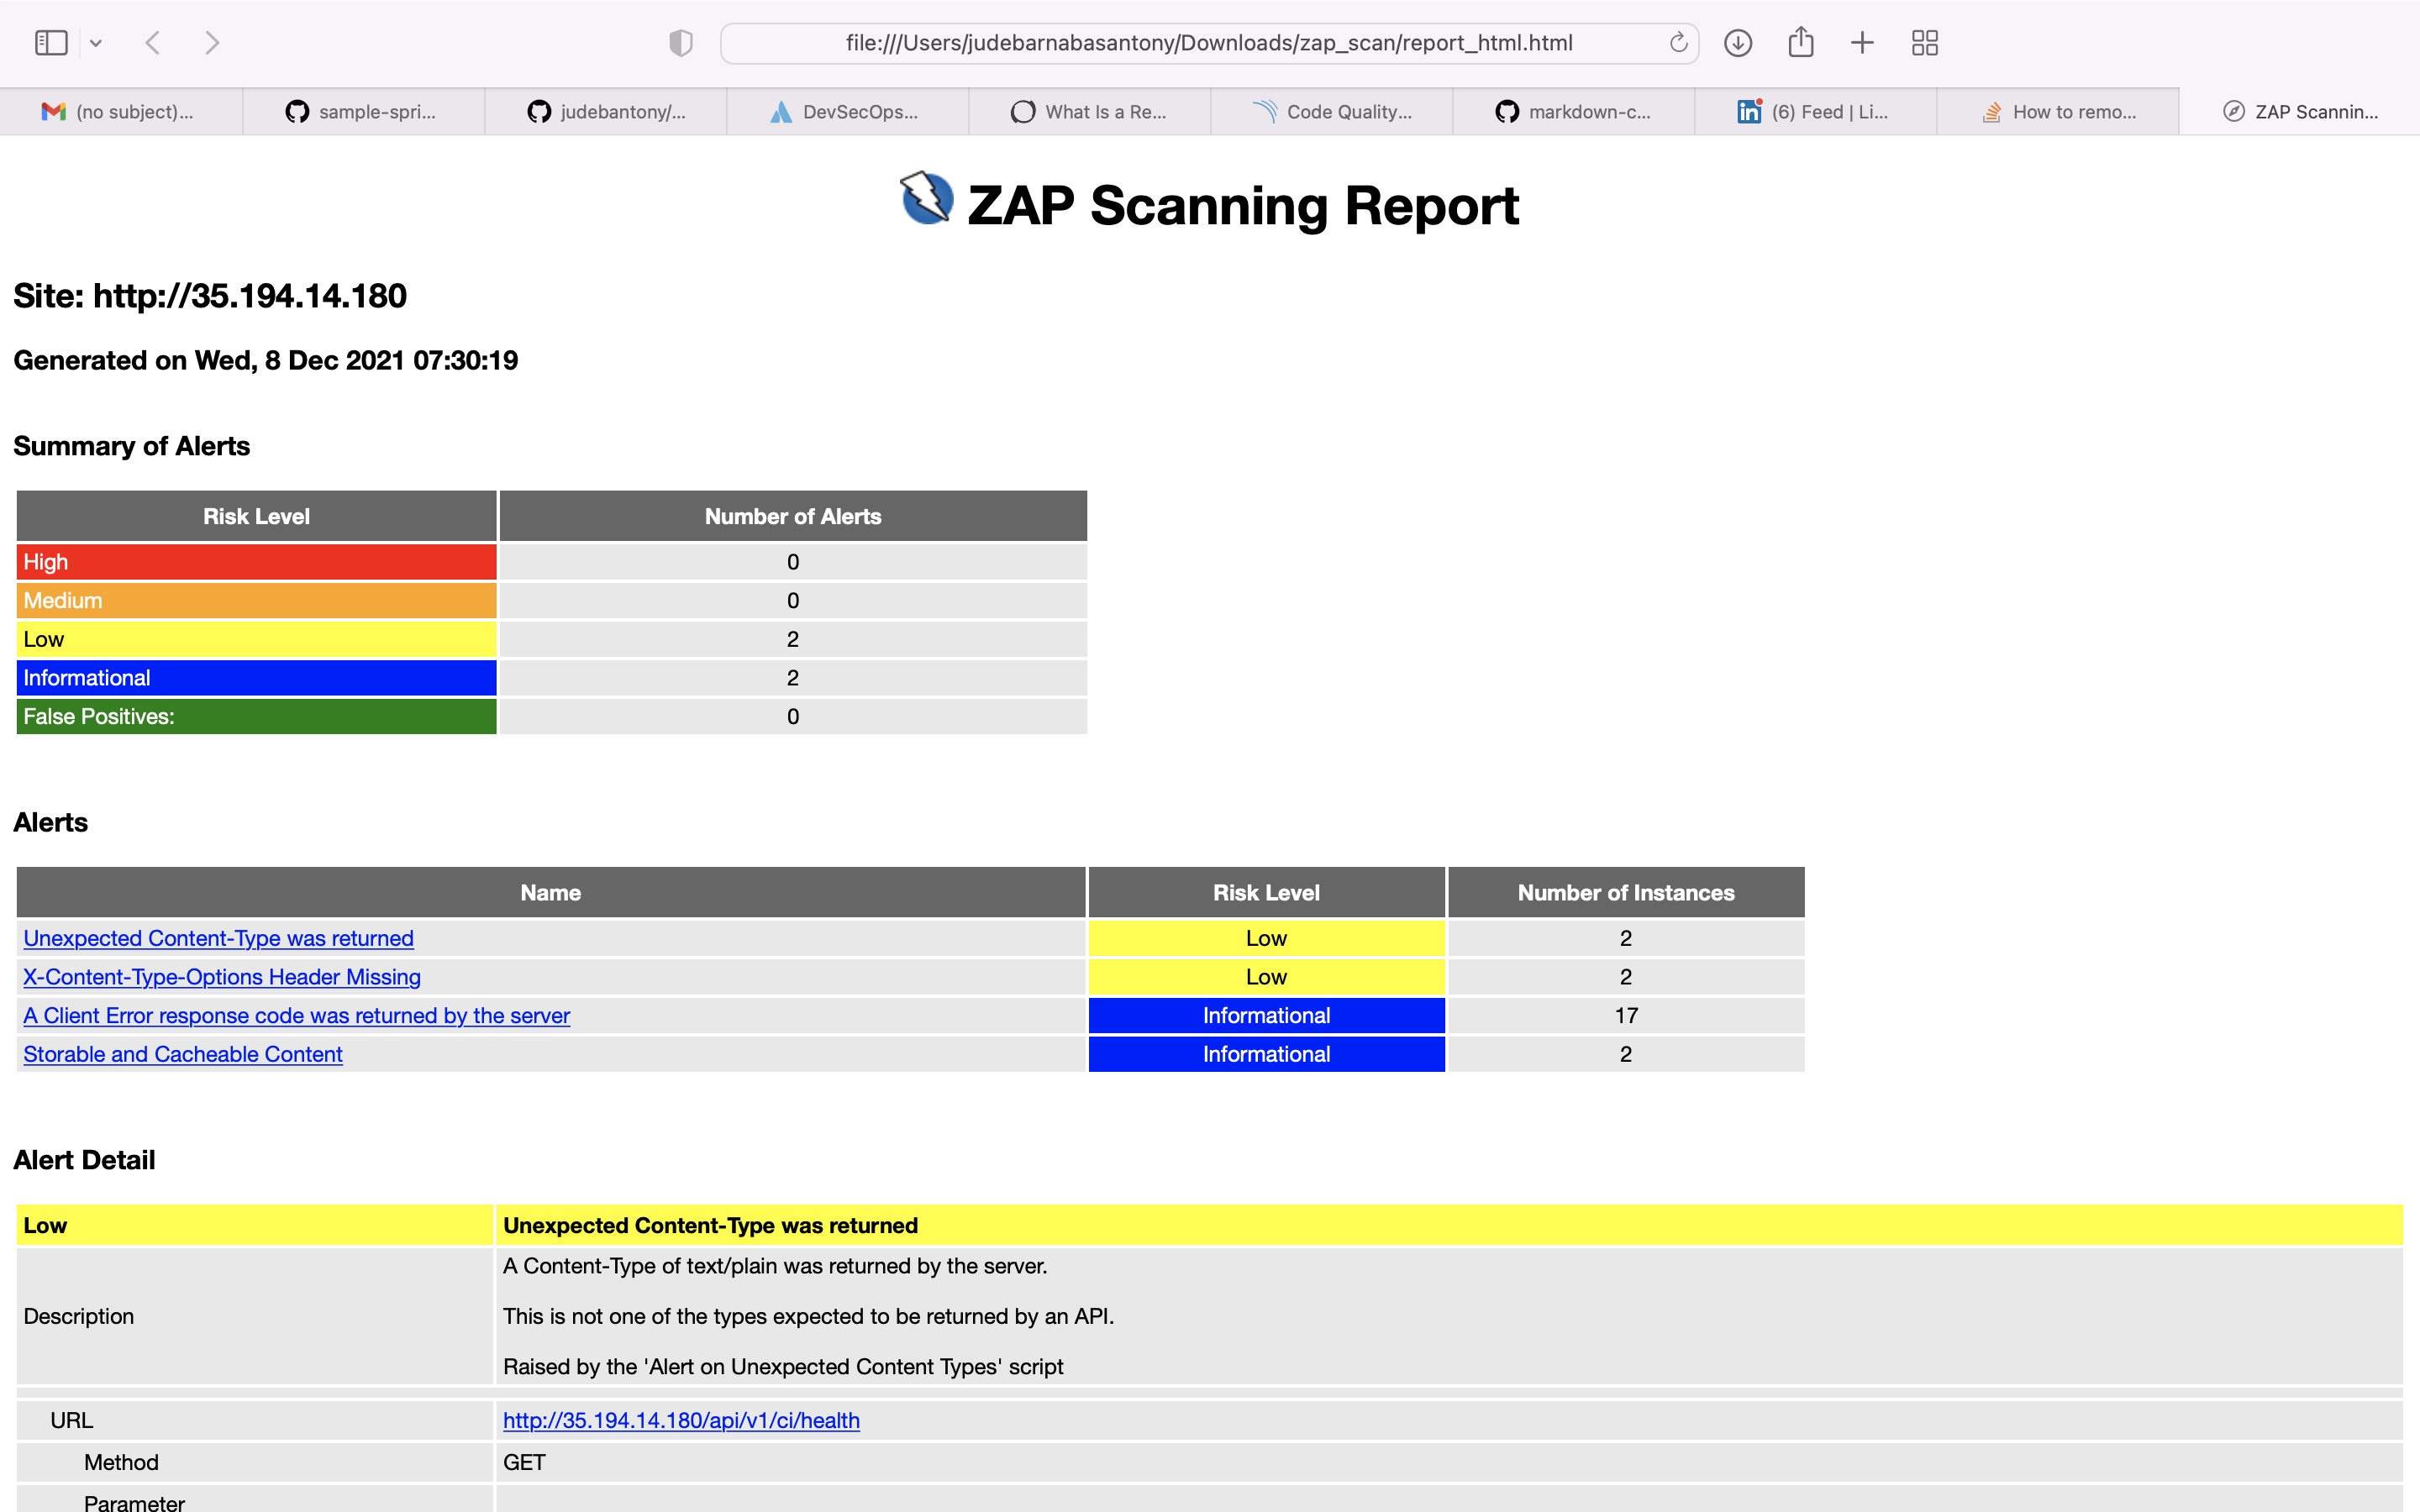2420x1512 pixels.
Task: Click the privacy shield icon
Action: (680, 43)
